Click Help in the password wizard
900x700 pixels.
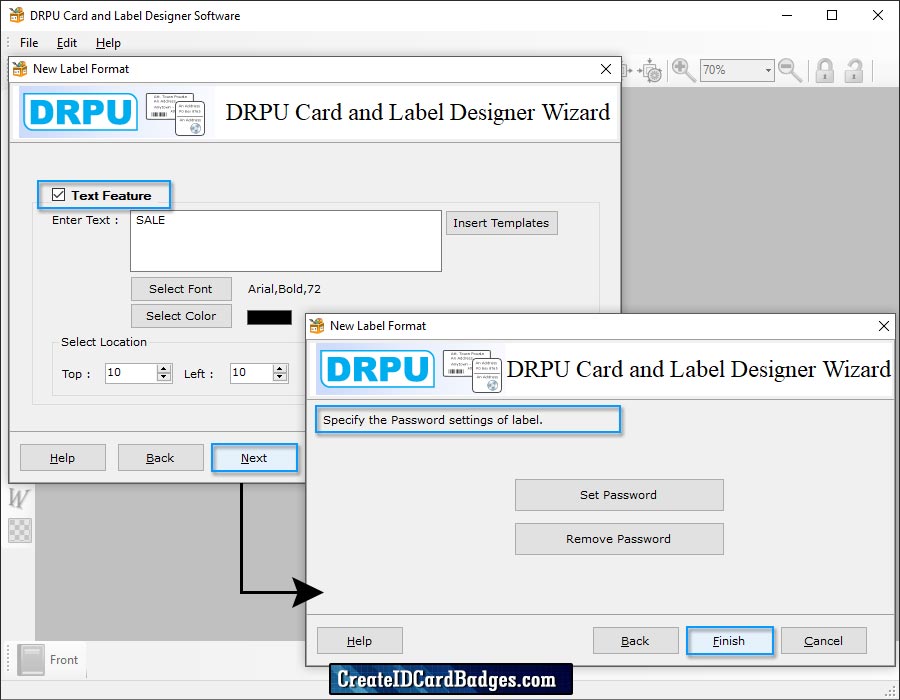360,640
